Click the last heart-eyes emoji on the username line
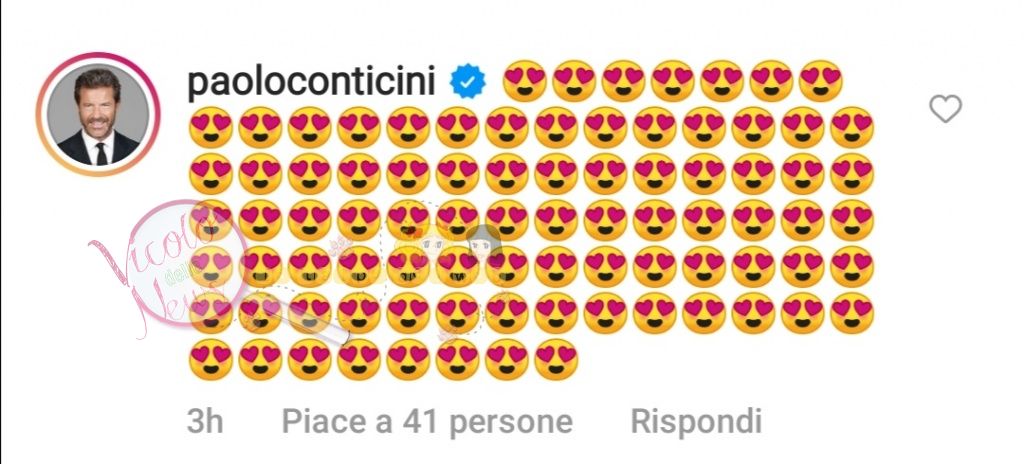The image size is (1024, 464). click(x=821, y=81)
